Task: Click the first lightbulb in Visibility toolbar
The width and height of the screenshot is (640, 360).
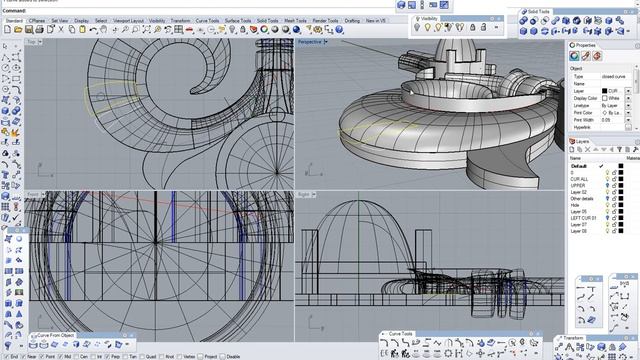Action: coord(417,27)
